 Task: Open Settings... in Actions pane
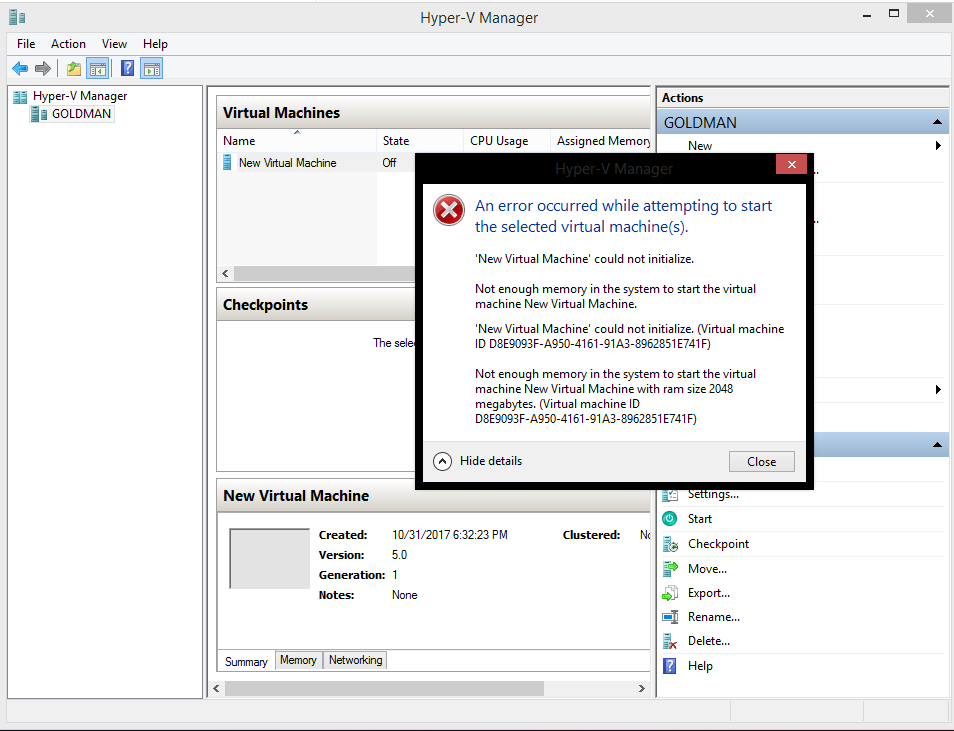pyautogui.click(x=713, y=494)
